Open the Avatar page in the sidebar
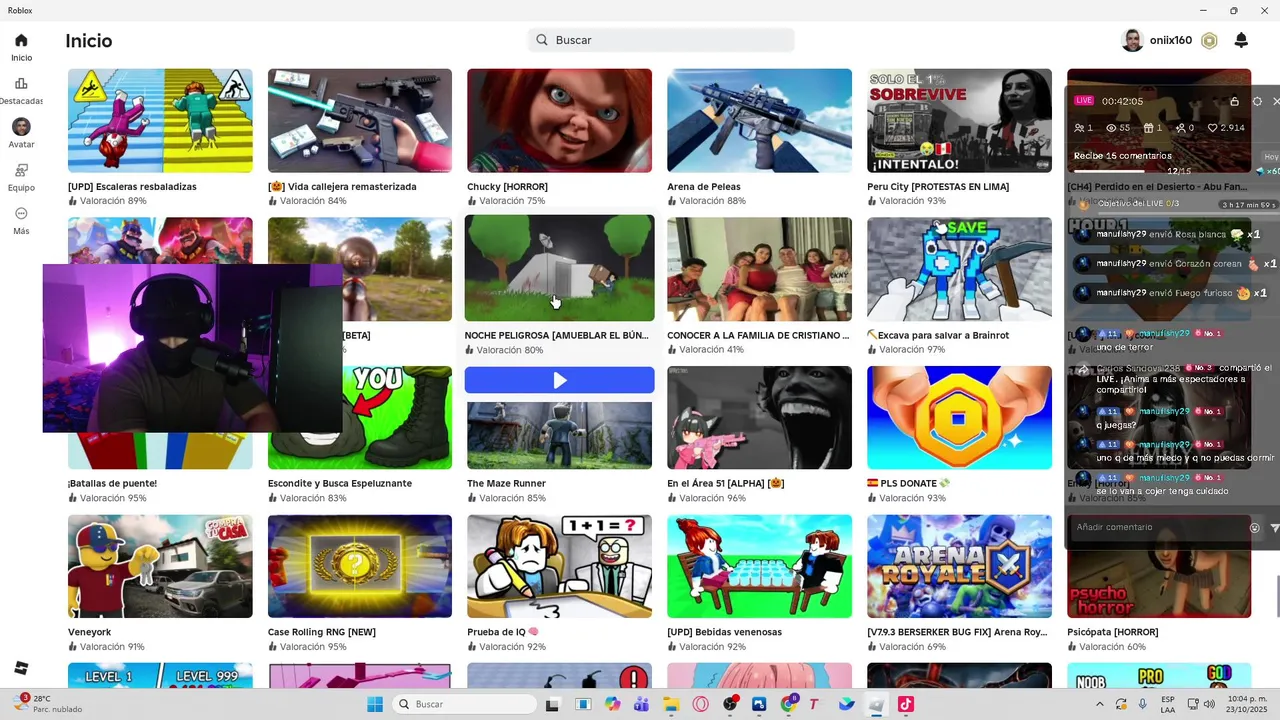The image size is (1280, 720). pos(21,134)
